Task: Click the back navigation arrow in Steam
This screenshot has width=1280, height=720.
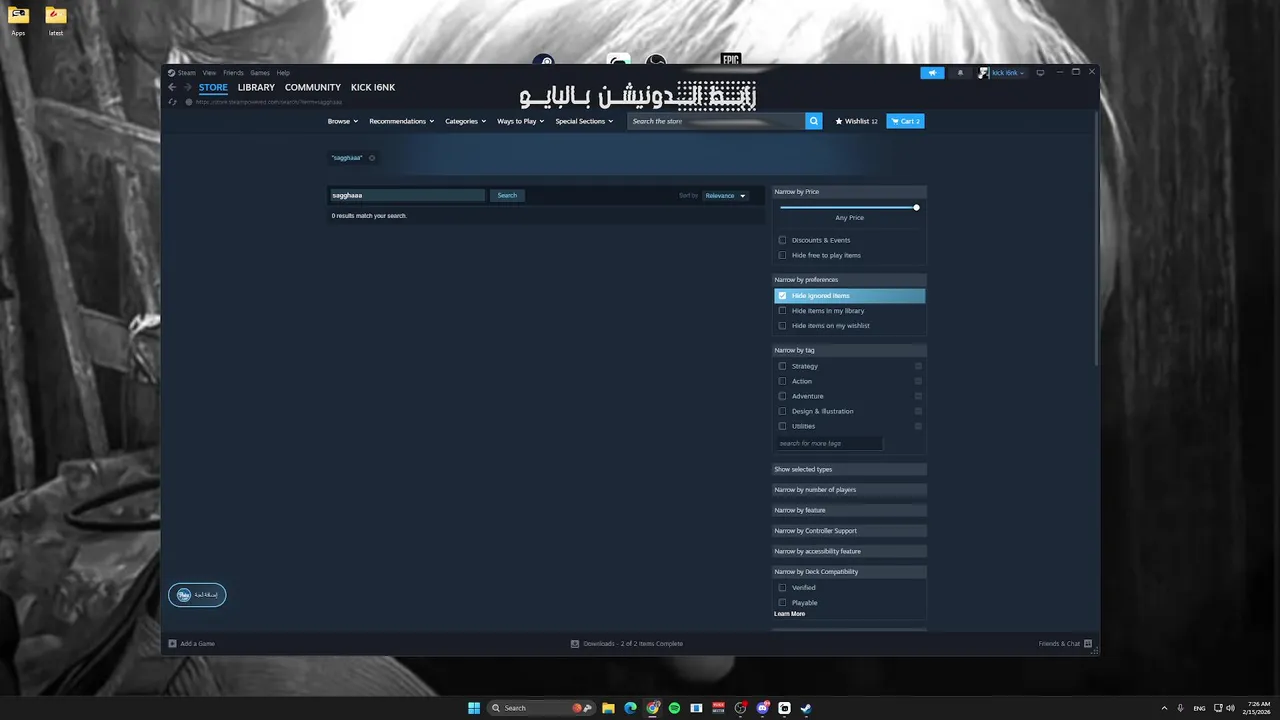Action: tap(172, 87)
